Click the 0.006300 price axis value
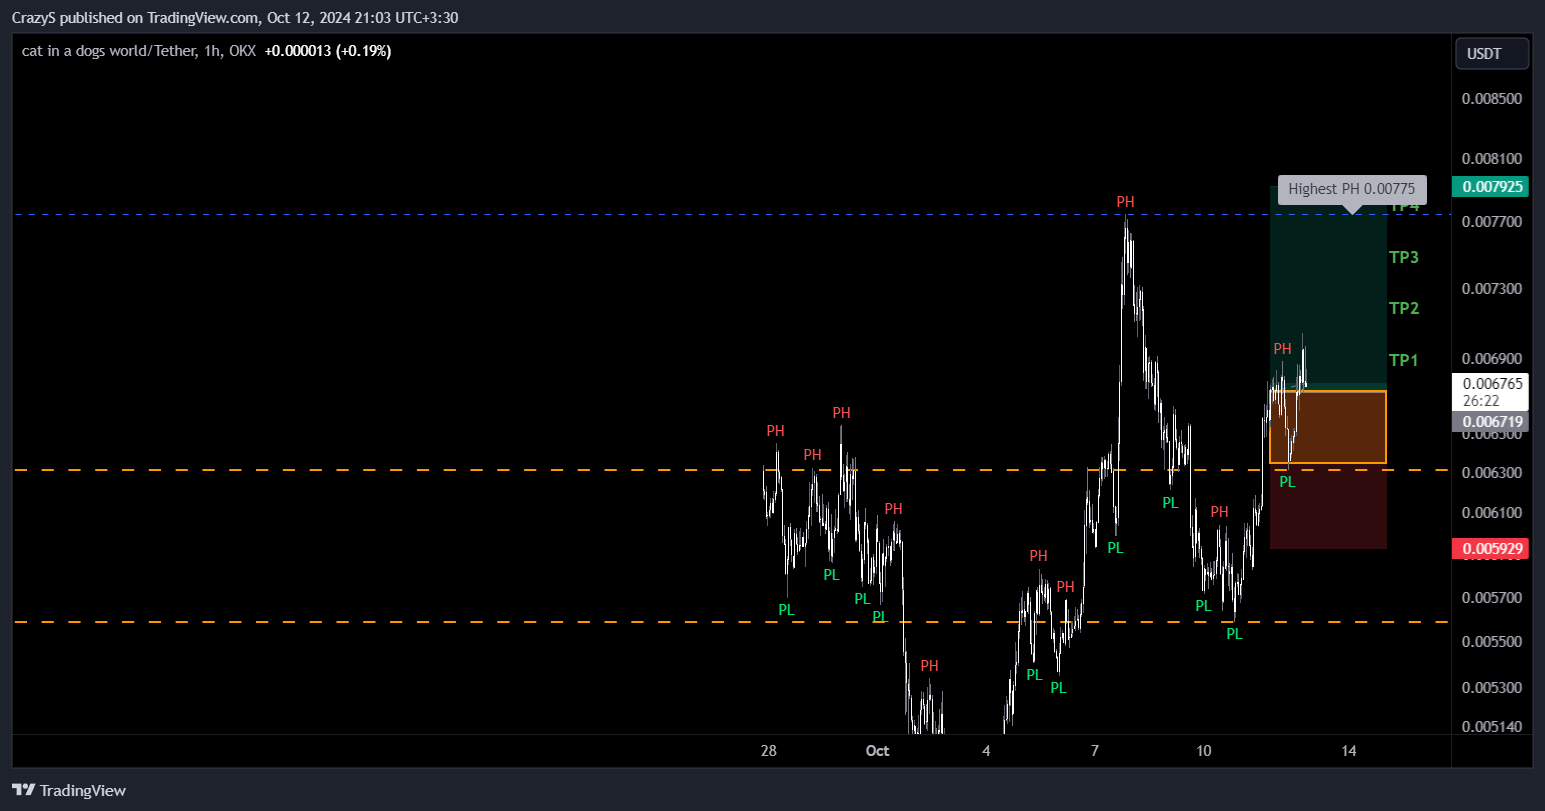This screenshot has height=811, width=1545. [1492, 471]
